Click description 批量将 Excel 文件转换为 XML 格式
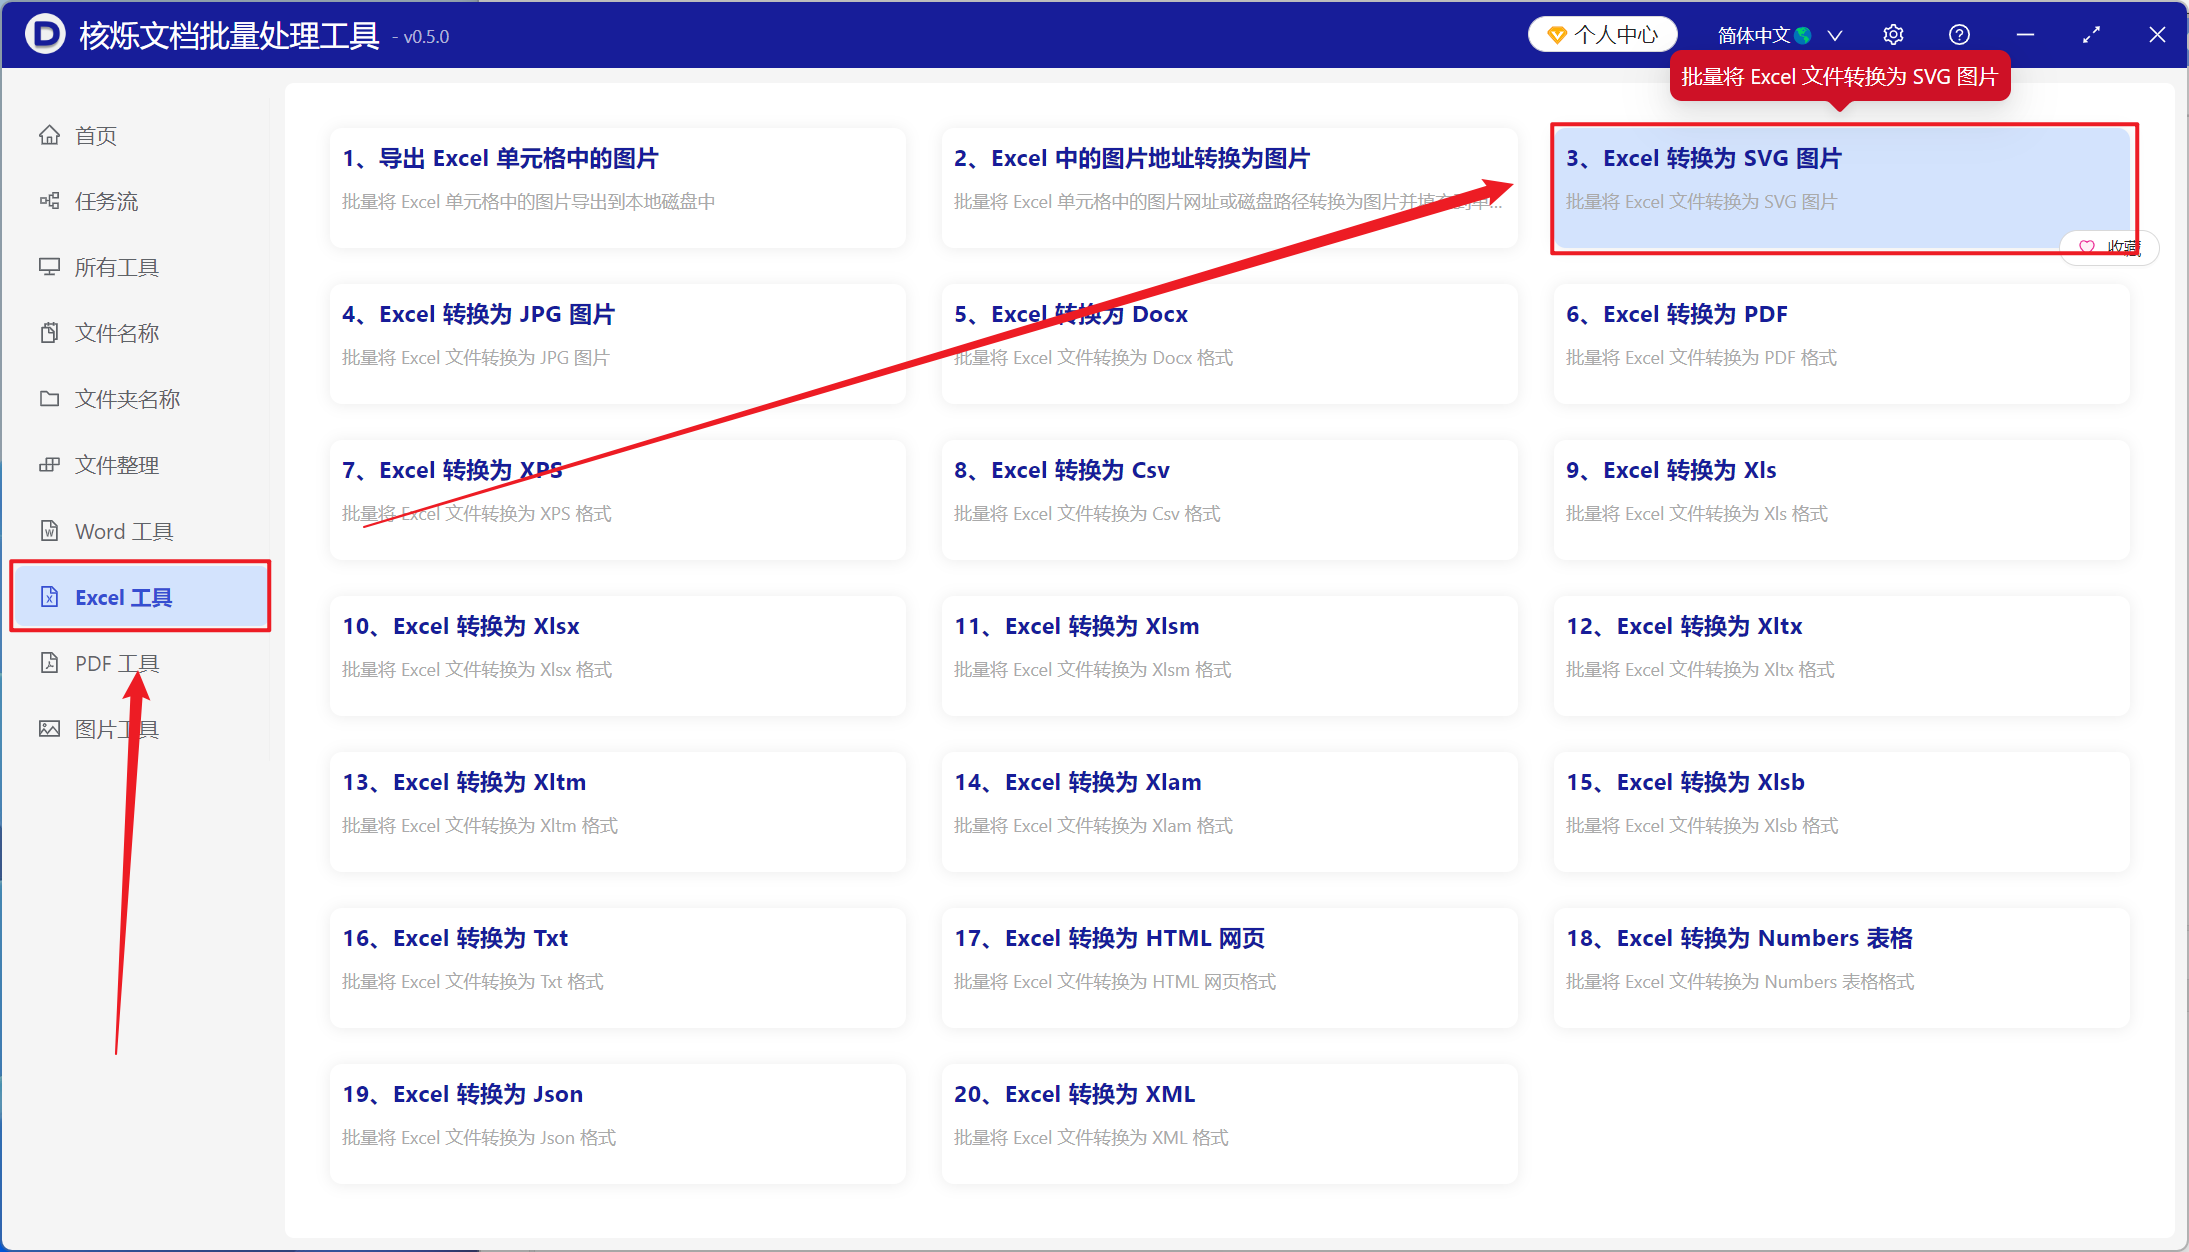The width and height of the screenshot is (2189, 1252). [x=1091, y=1137]
